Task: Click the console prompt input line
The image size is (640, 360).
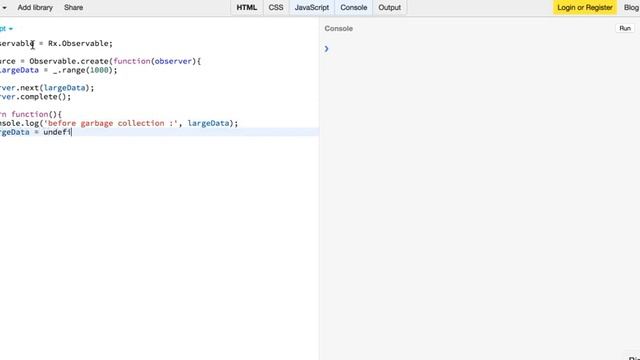Action: pos(480,49)
